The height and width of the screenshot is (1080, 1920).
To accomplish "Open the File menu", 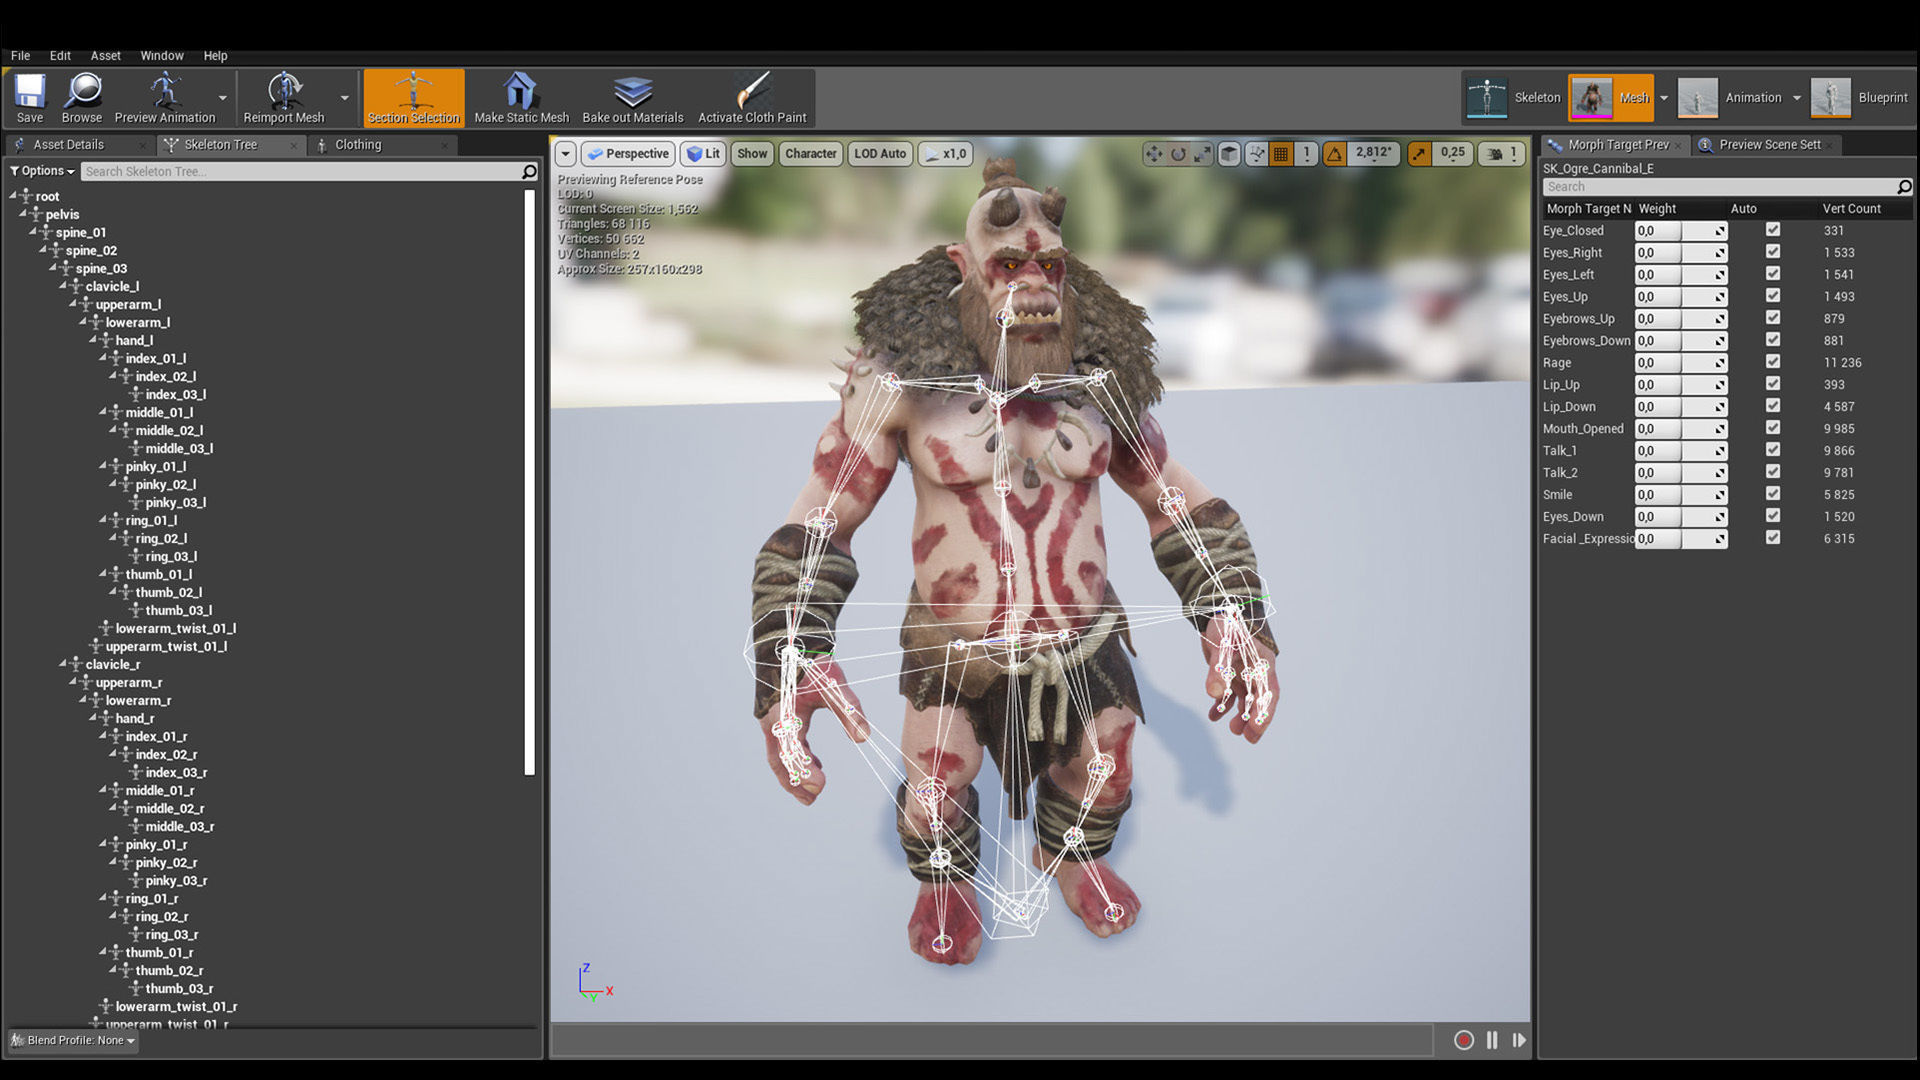I will coord(20,56).
